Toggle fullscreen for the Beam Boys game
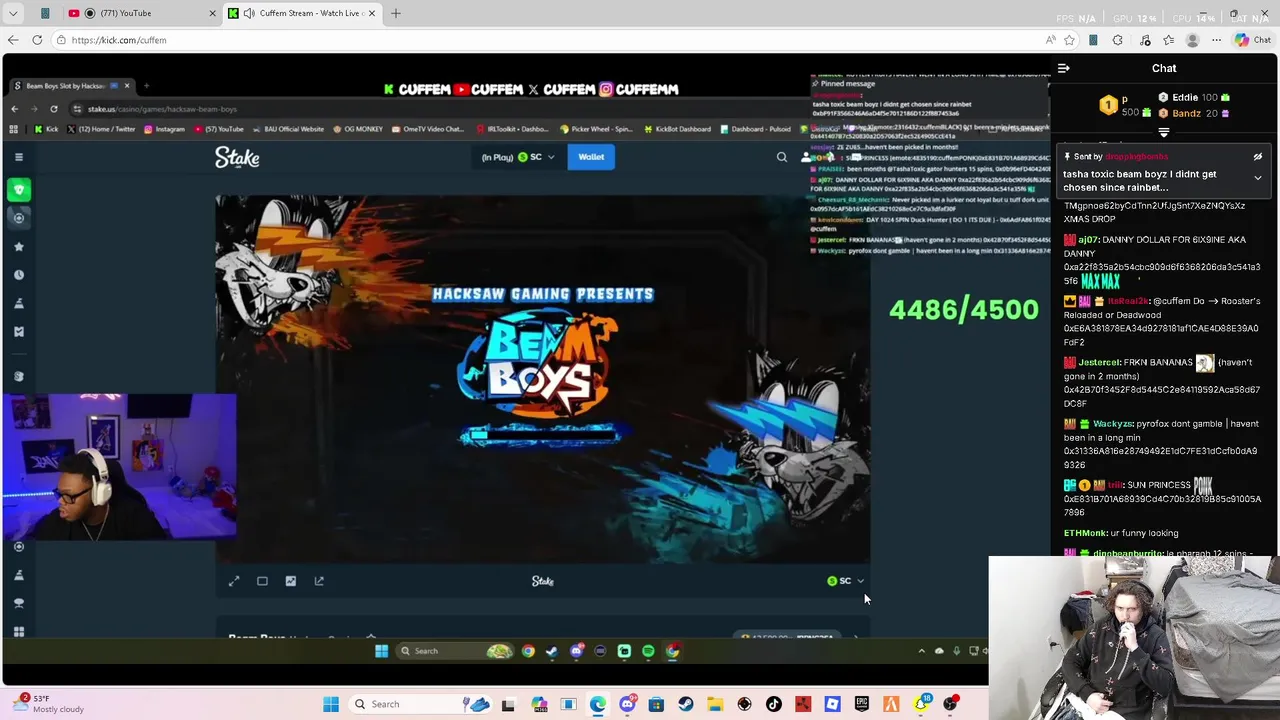This screenshot has height=720, width=1280. click(x=234, y=581)
